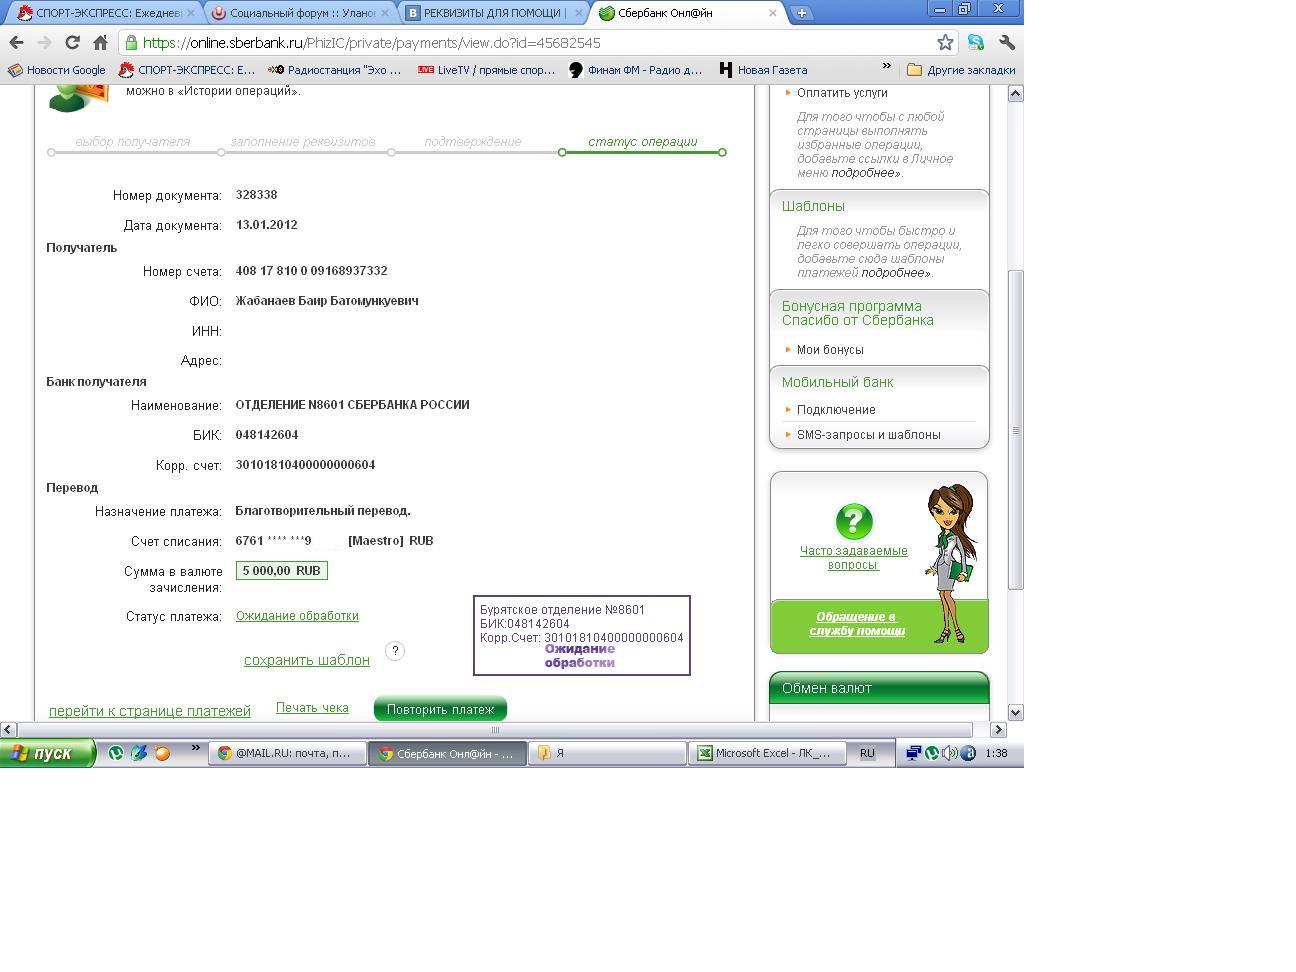Viewport: 1296px width, 972px height.
Task: Click the Повторить платеж button
Action: pos(441,709)
